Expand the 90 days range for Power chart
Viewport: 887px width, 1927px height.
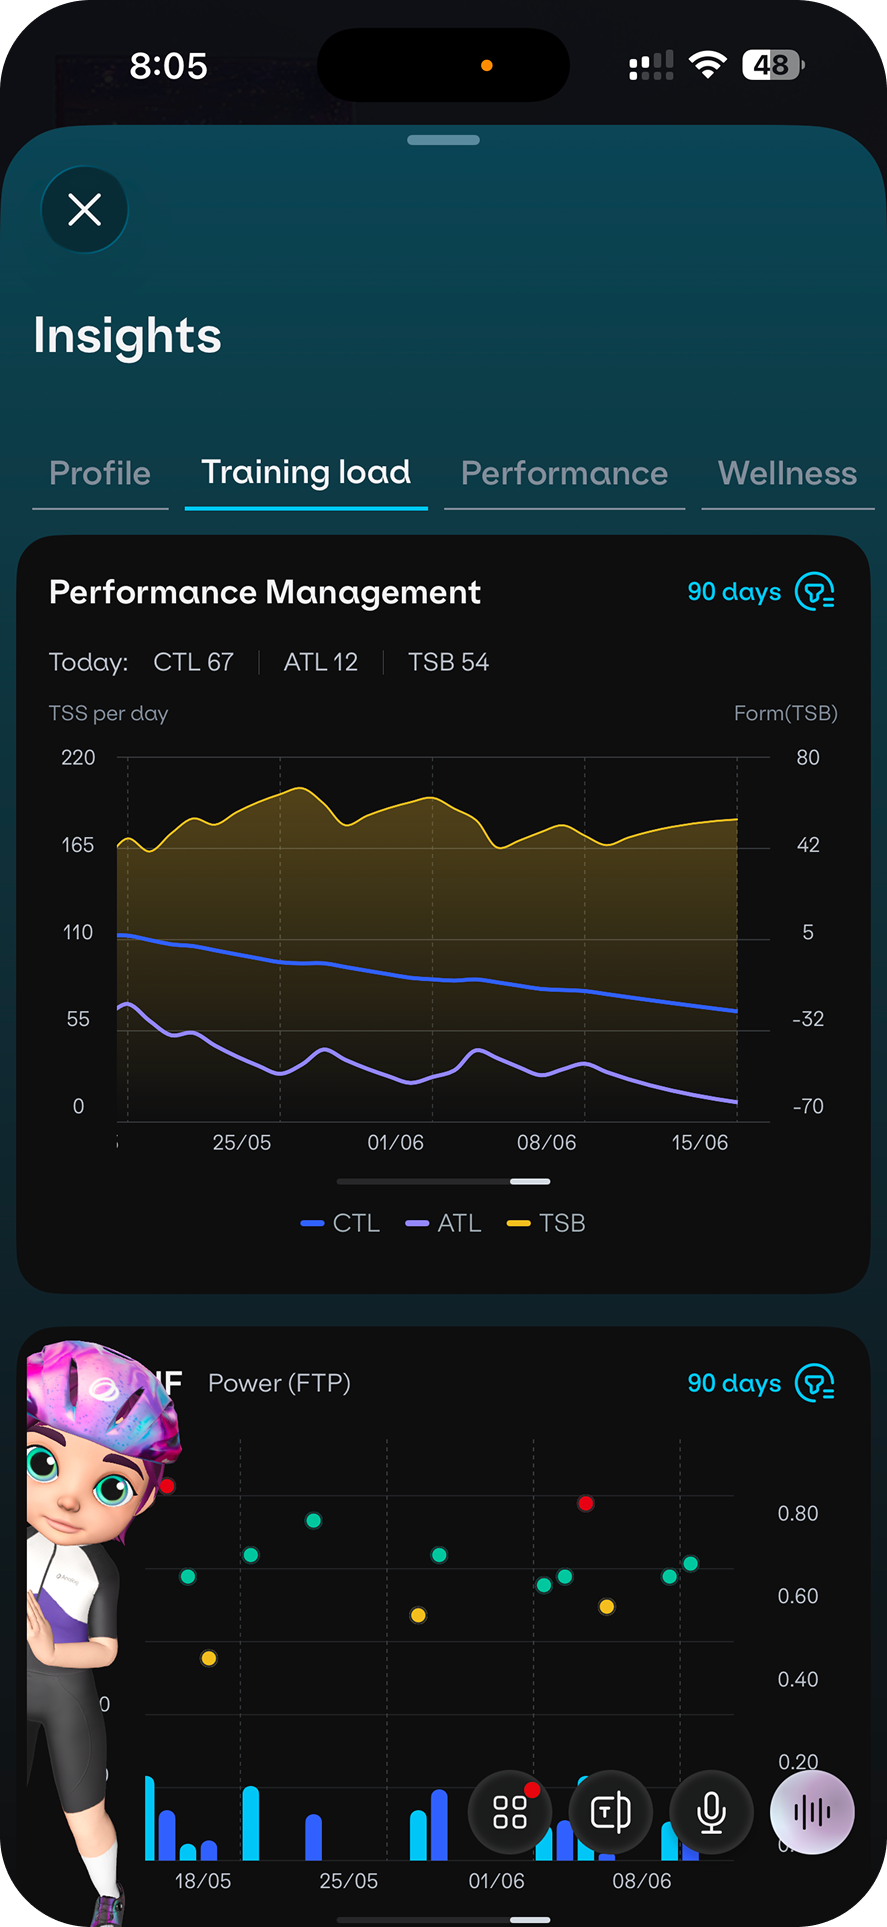[x=734, y=1383]
